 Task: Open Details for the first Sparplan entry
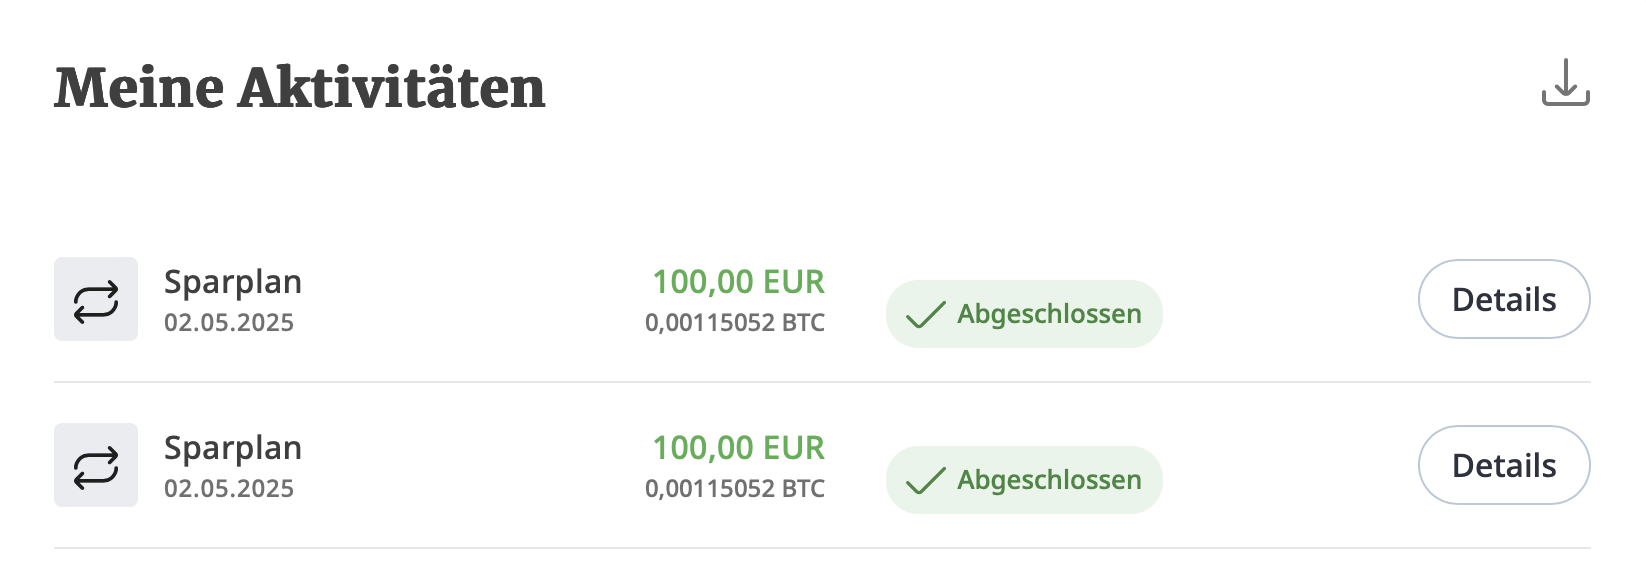(x=1503, y=299)
